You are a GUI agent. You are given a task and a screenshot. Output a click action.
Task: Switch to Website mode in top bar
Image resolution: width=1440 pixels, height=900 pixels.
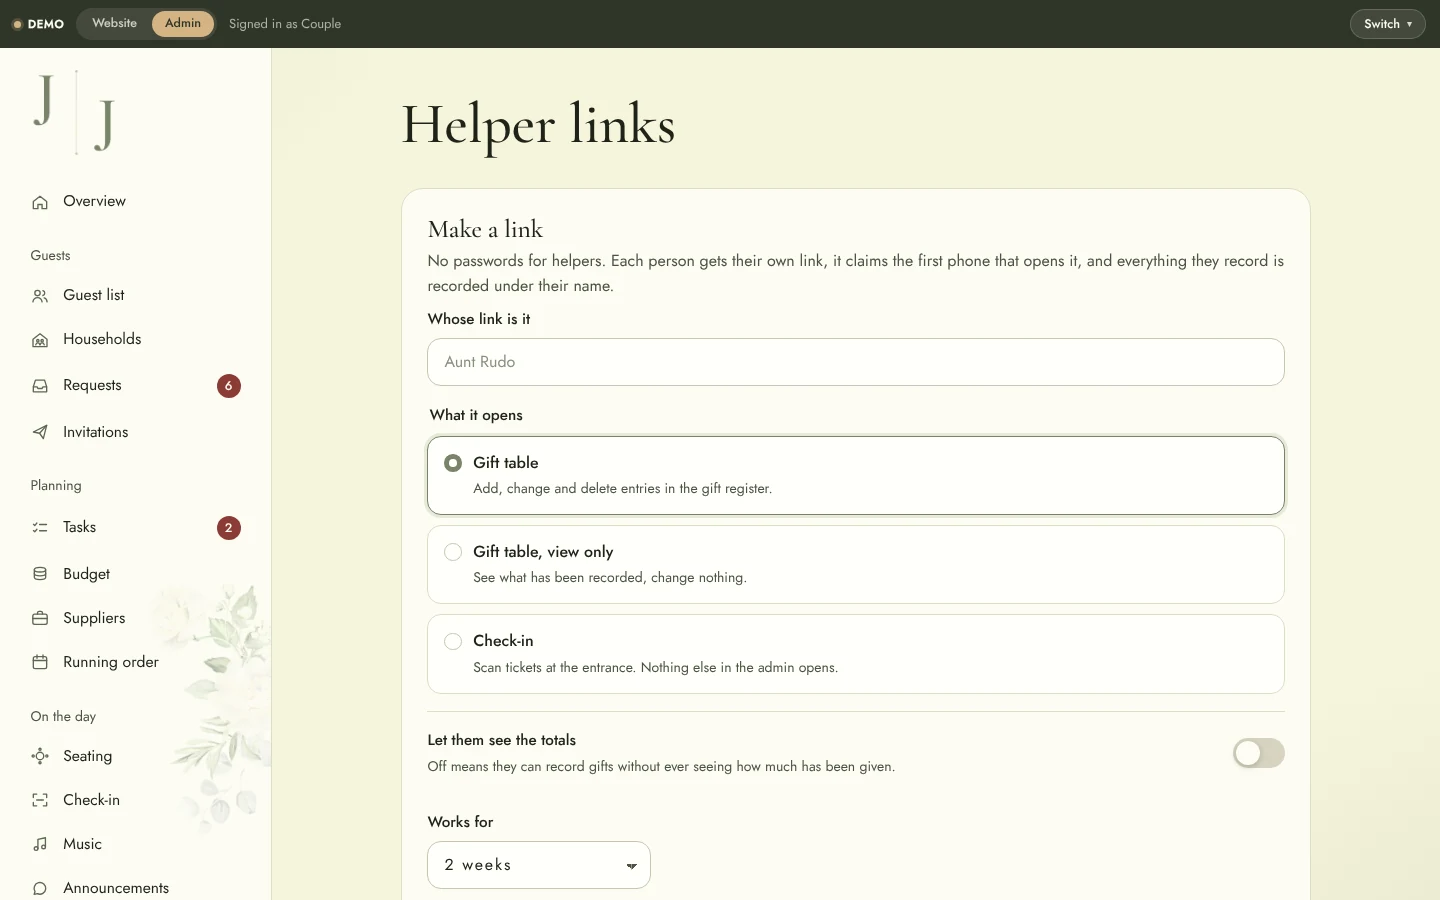click(115, 24)
